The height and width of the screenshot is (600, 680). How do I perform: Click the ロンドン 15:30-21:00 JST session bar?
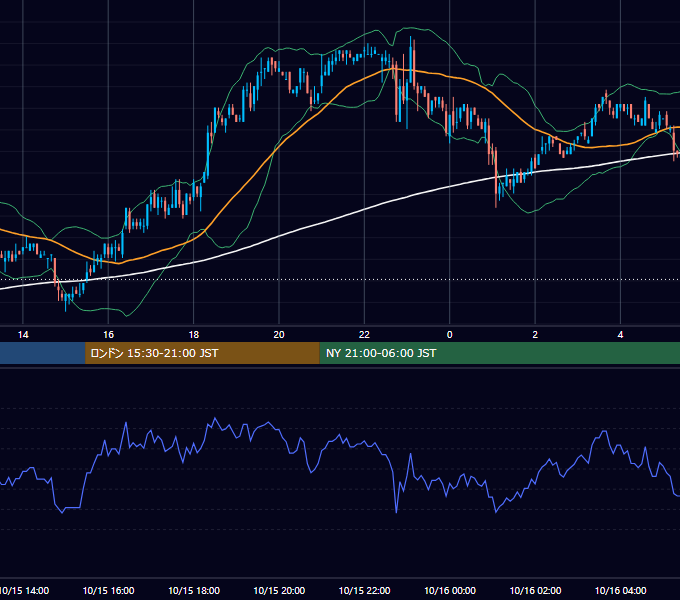click(x=202, y=353)
